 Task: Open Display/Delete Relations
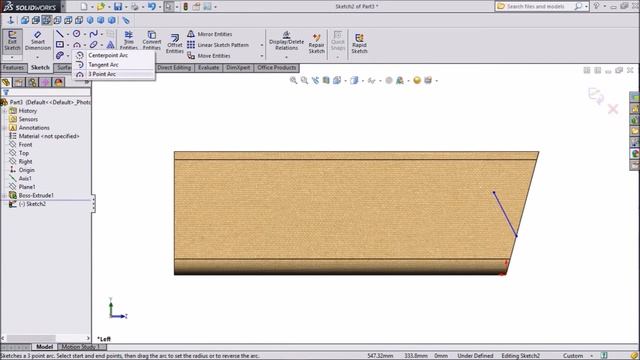click(x=287, y=41)
